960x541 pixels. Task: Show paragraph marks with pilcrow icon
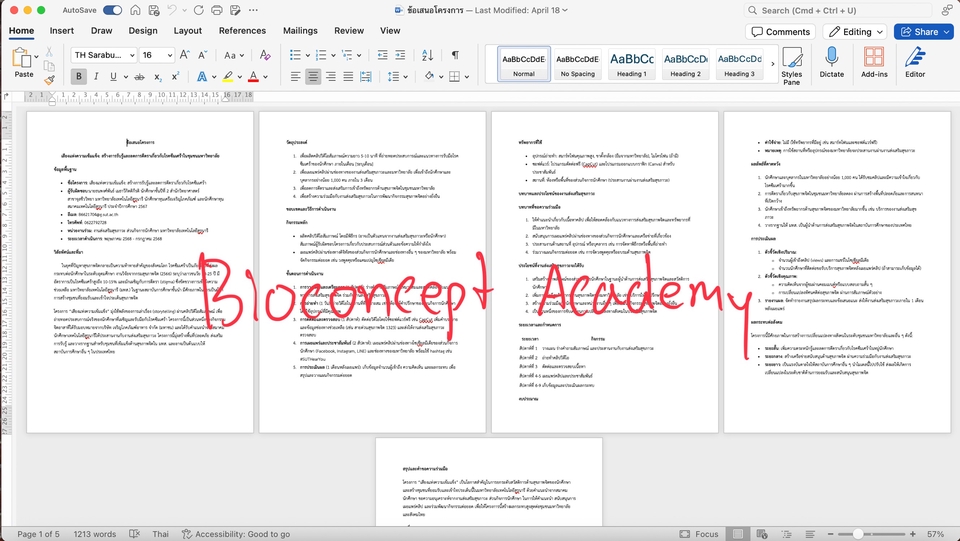455,55
